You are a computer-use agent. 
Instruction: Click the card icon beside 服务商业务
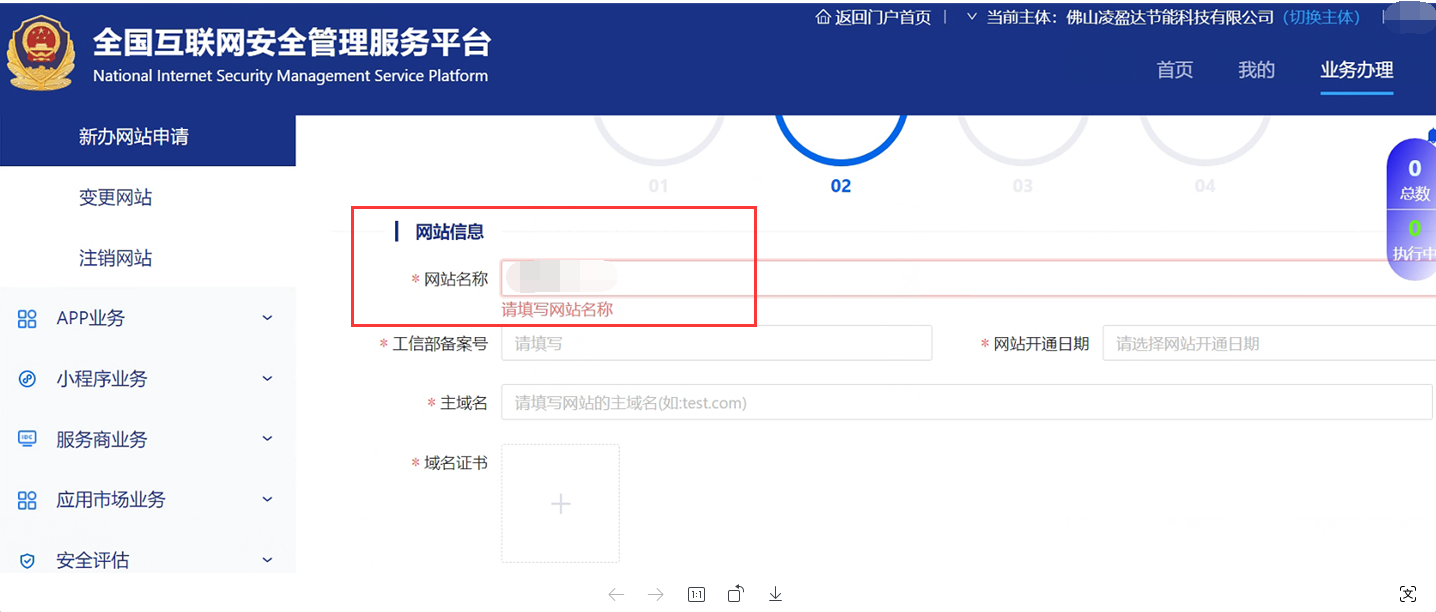(x=27, y=438)
